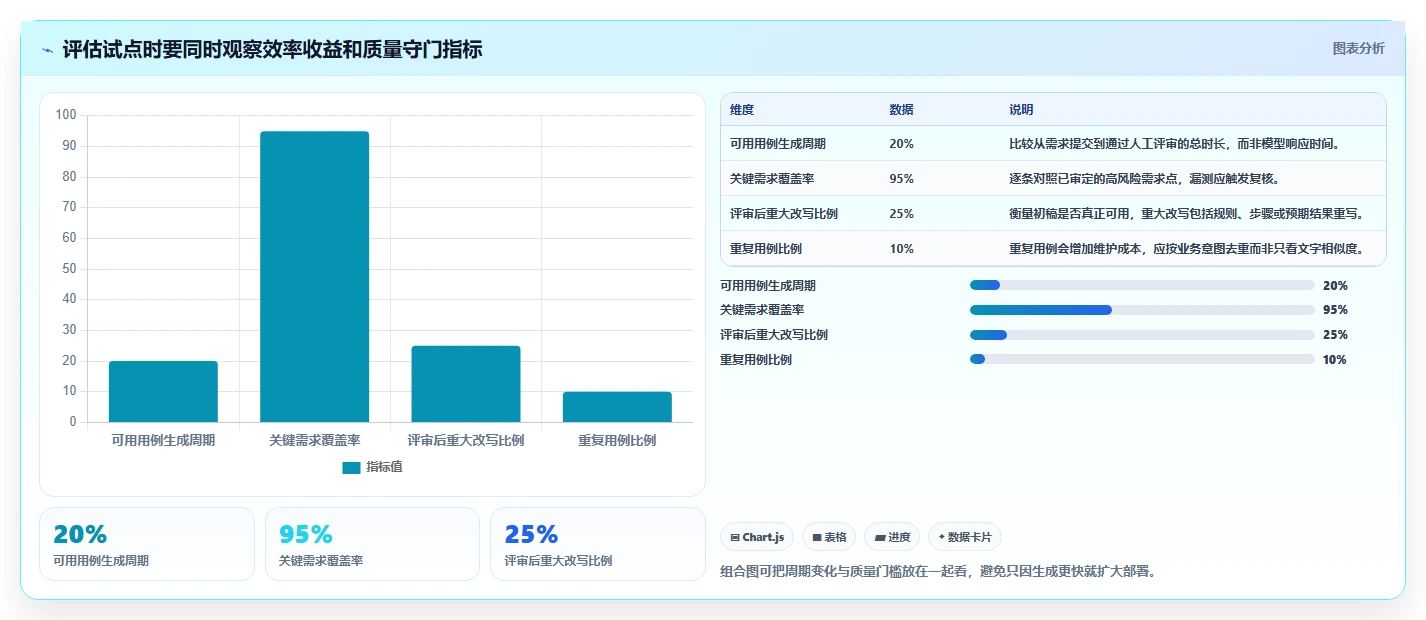This screenshot has height=620, width=1426.
Task: Click progress label 评审后重大改写比例 beside bar
Action: click(774, 335)
